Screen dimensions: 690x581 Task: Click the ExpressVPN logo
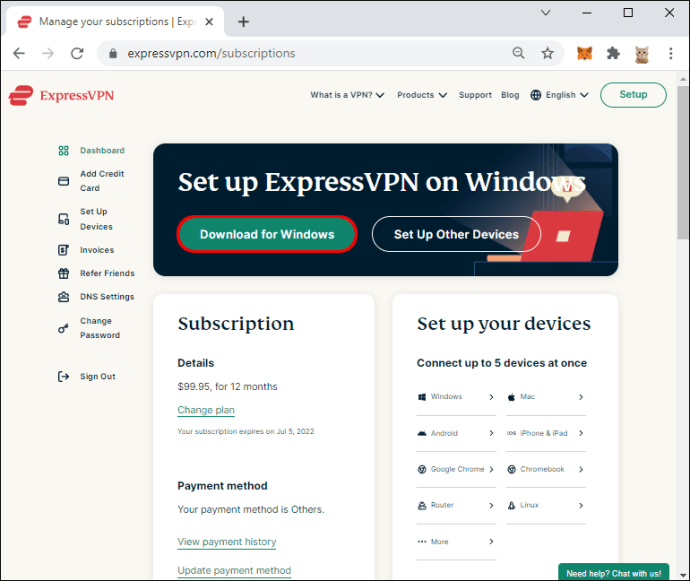(61, 96)
